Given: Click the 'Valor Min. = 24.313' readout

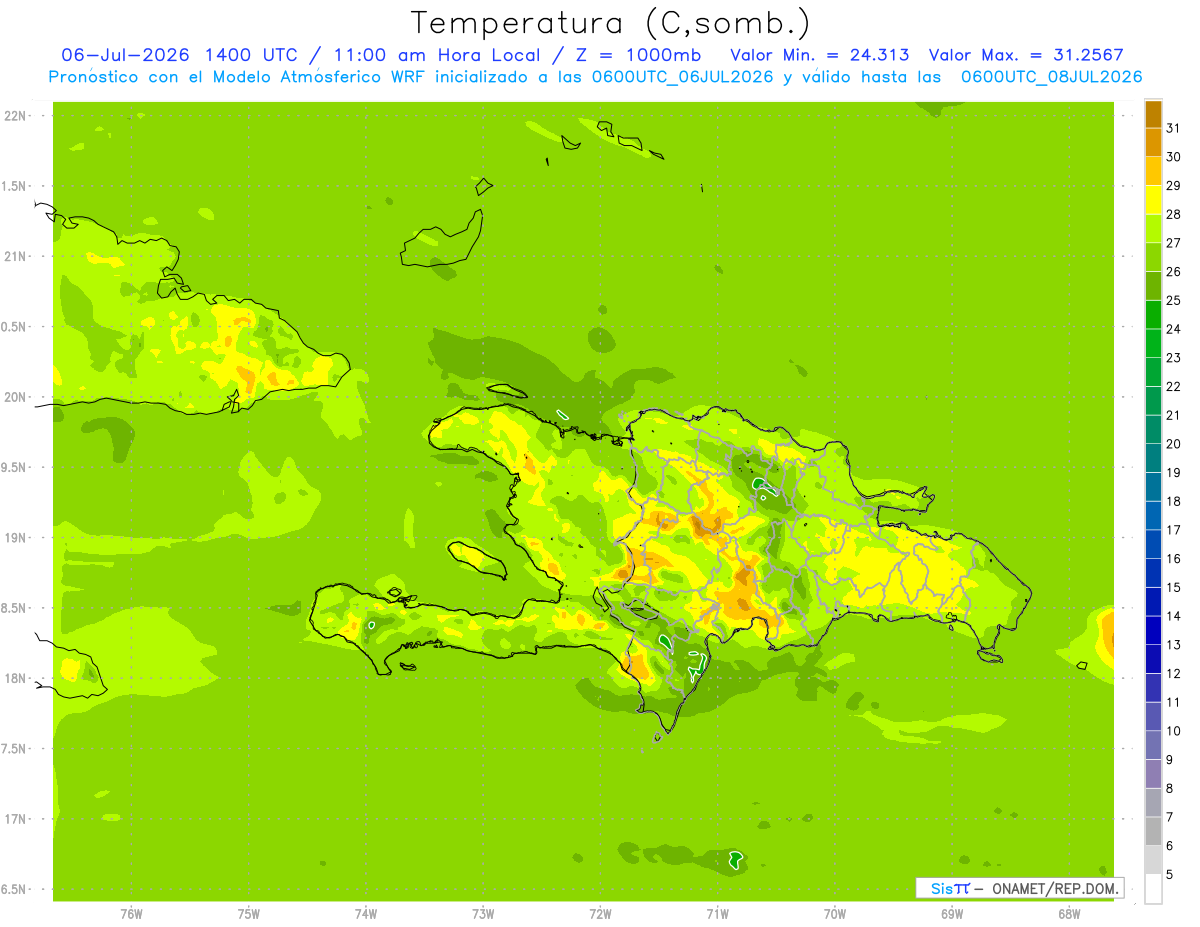Looking at the screenshot, I should 820,55.
